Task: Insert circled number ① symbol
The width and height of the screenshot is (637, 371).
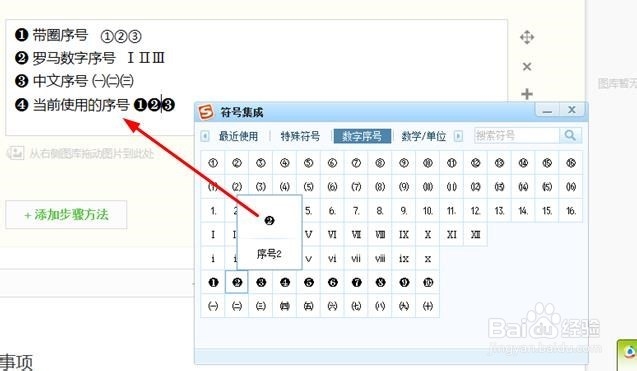Action: (x=213, y=163)
